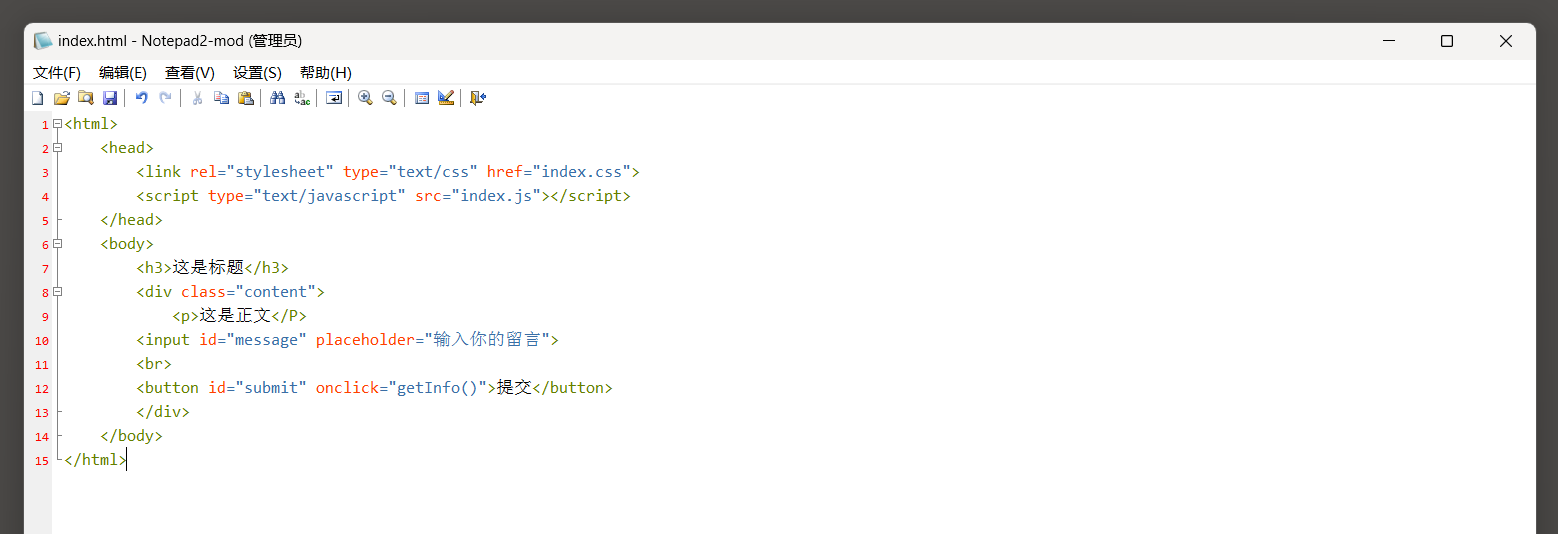The width and height of the screenshot is (1558, 534).
Task: Open the Replace text icon
Action: click(x=302, y=98)
